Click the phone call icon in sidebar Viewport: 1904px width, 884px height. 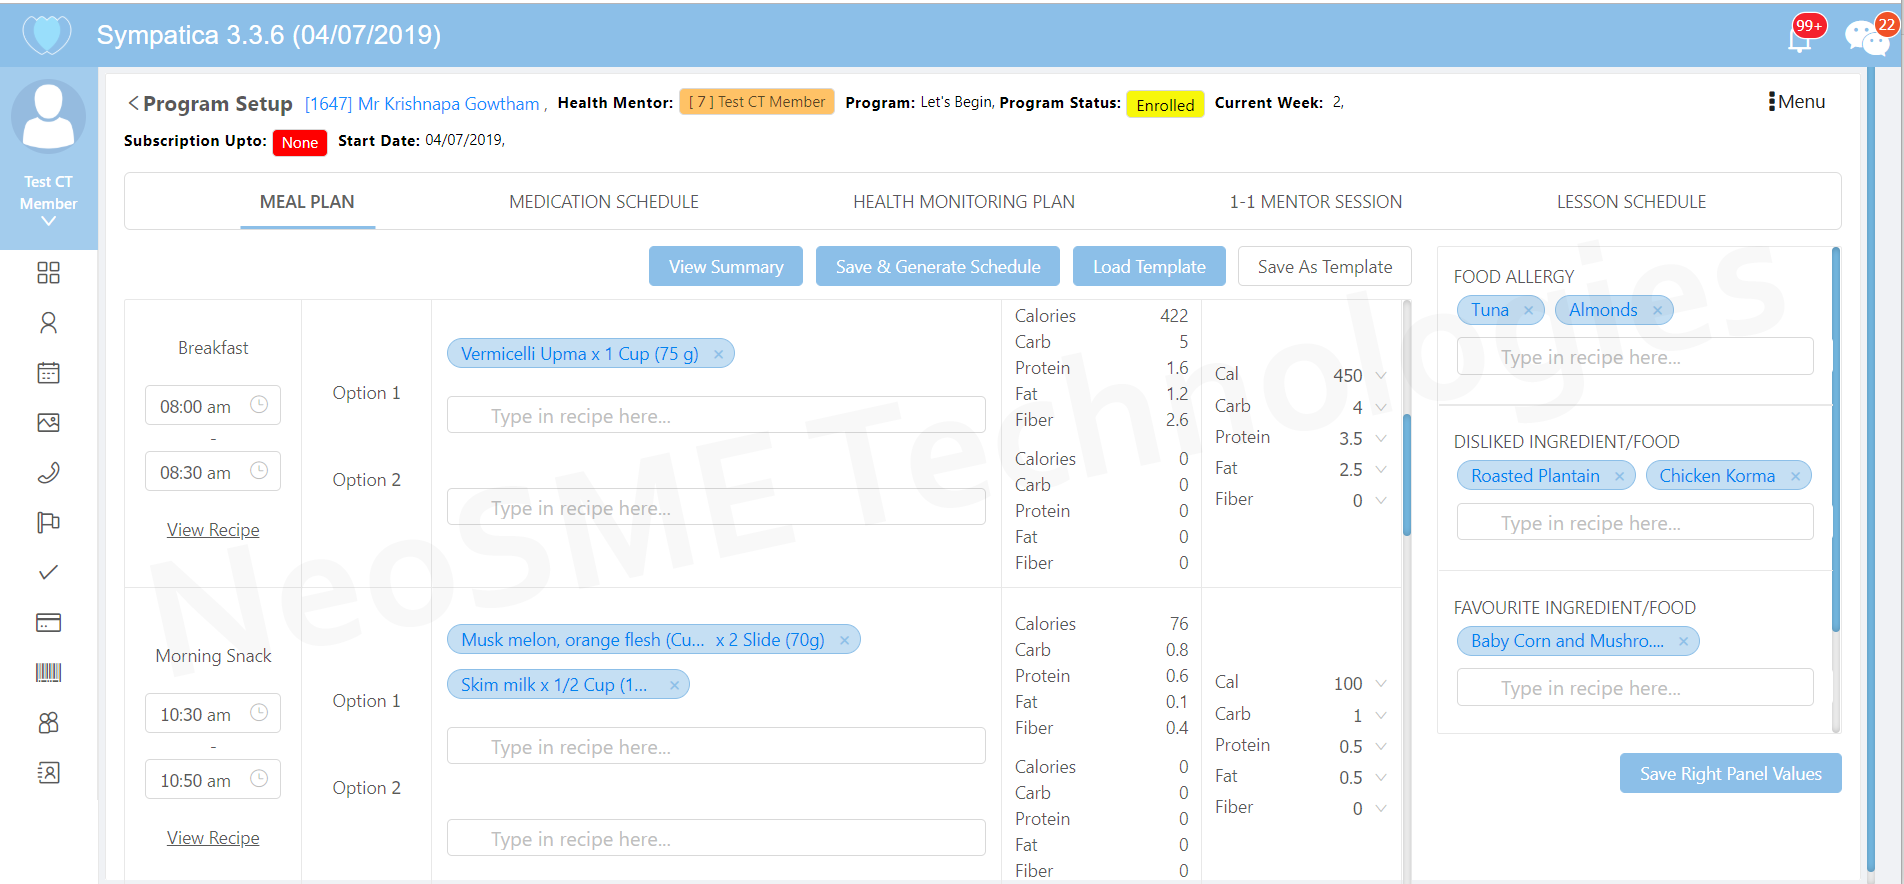[x=48, y=472]
